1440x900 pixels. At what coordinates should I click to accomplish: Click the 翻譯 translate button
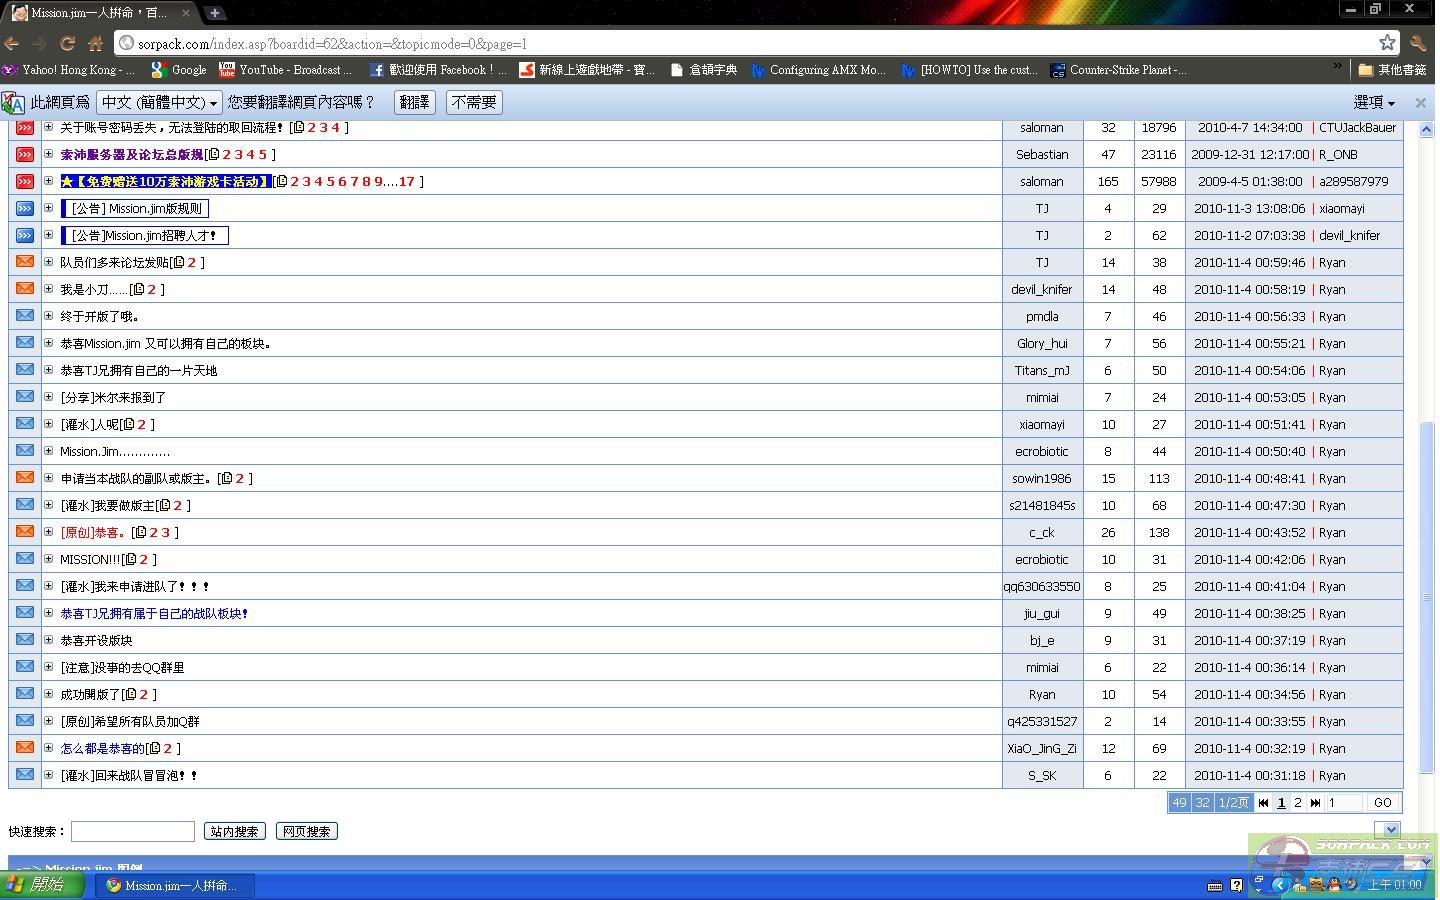pyautogui.click(x=414, y=102)
